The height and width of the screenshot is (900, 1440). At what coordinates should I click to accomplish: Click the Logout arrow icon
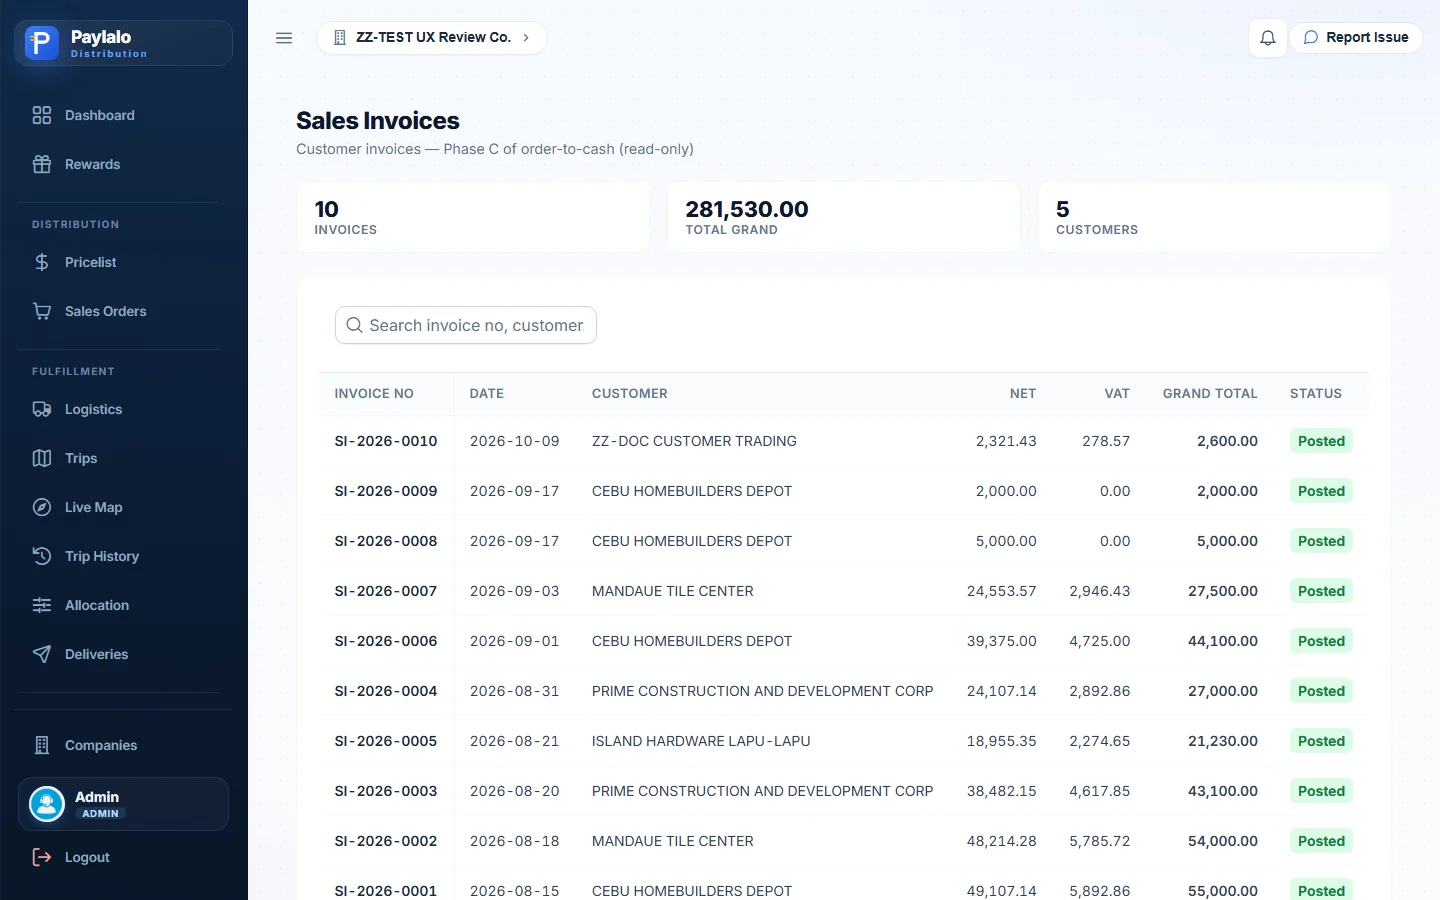pyautogui.click(x=42, y=857)
